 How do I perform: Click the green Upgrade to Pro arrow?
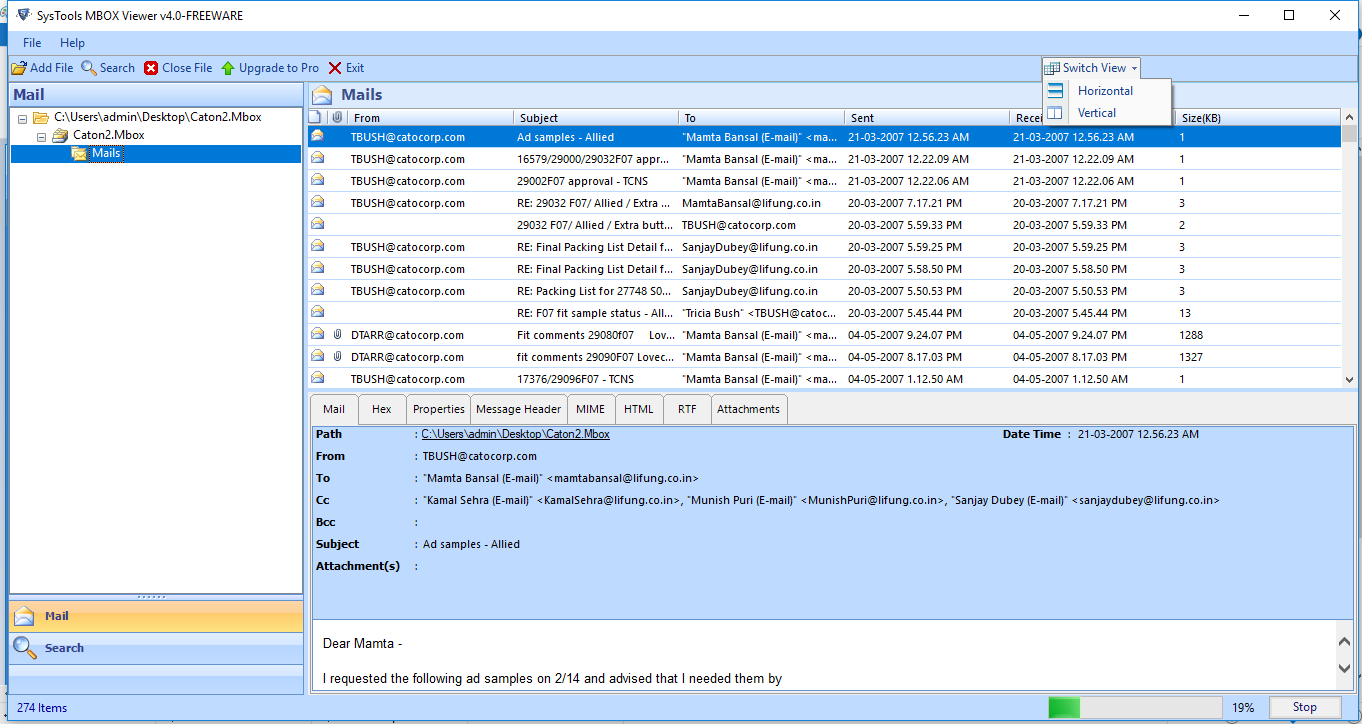click(228, 68)
